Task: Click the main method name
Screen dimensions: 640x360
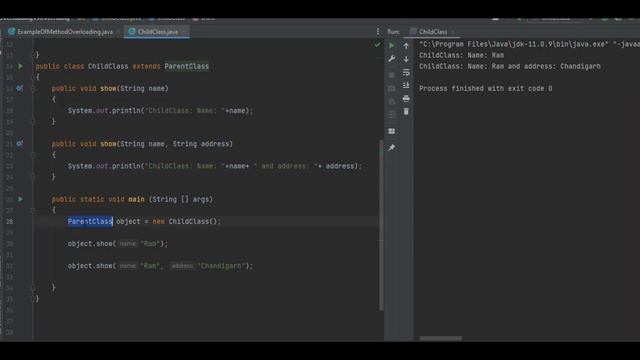Action: pos(136,199)
